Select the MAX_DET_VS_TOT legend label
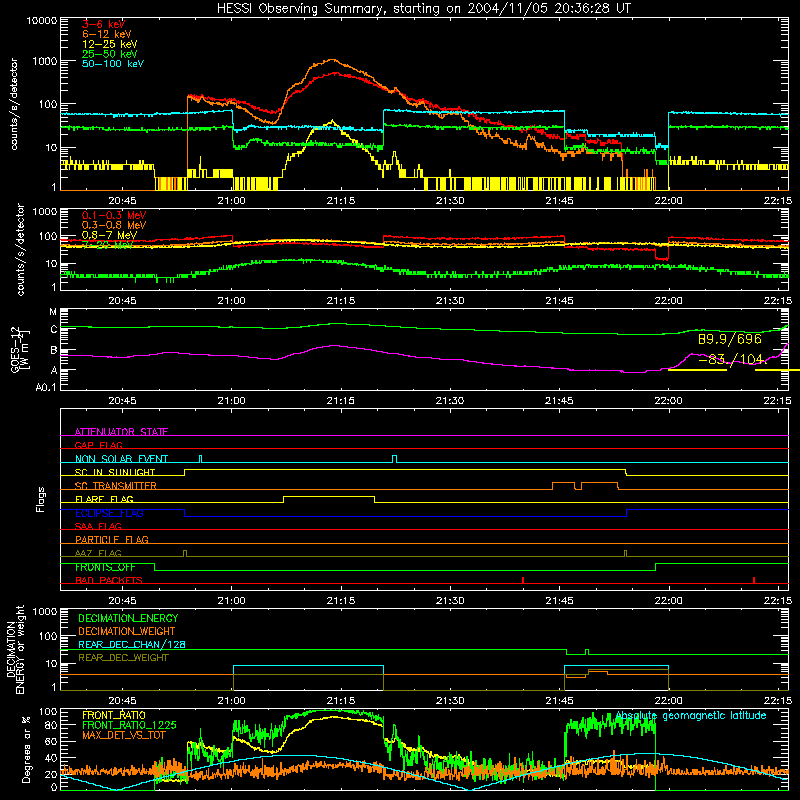The width and height of the screenshot is (800, 800). 123,735
